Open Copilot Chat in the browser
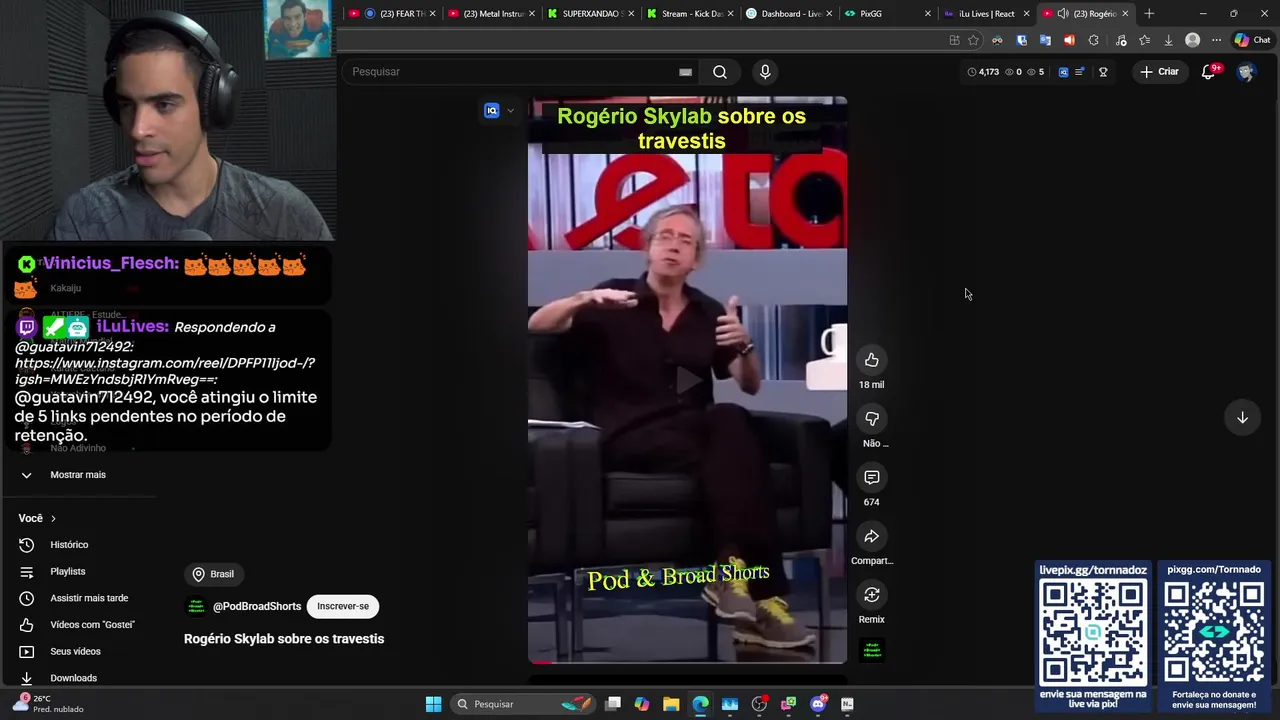 (x=1253, y=40)
